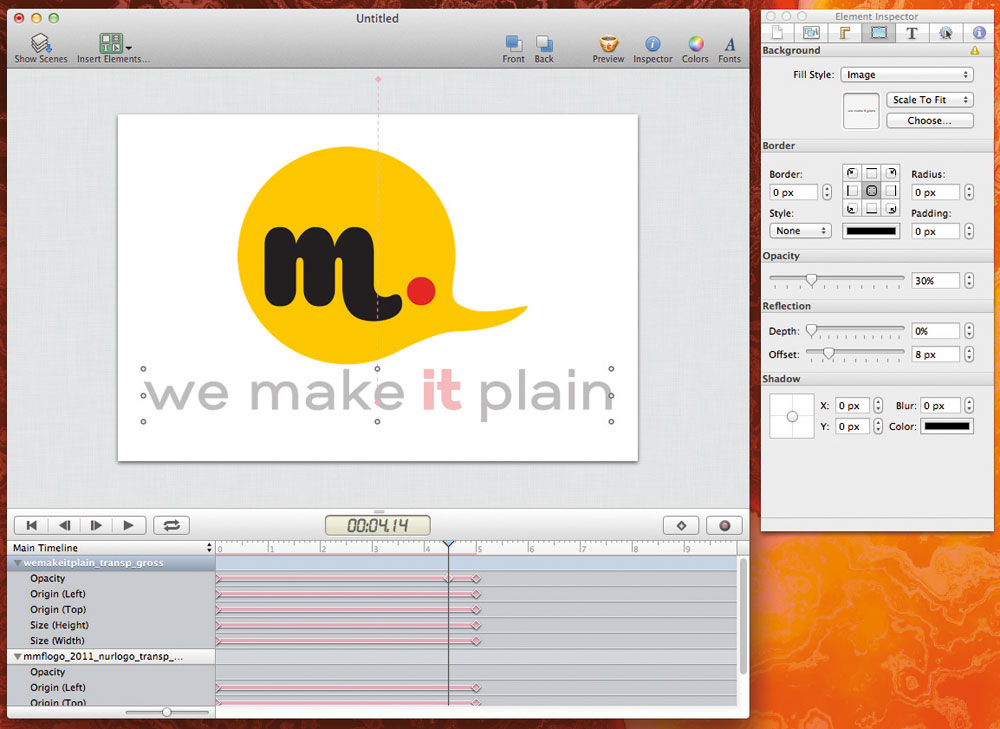Click the timeline zoom slider
Viewport: 1000px width, 729px height.
(x=167, y=712)
